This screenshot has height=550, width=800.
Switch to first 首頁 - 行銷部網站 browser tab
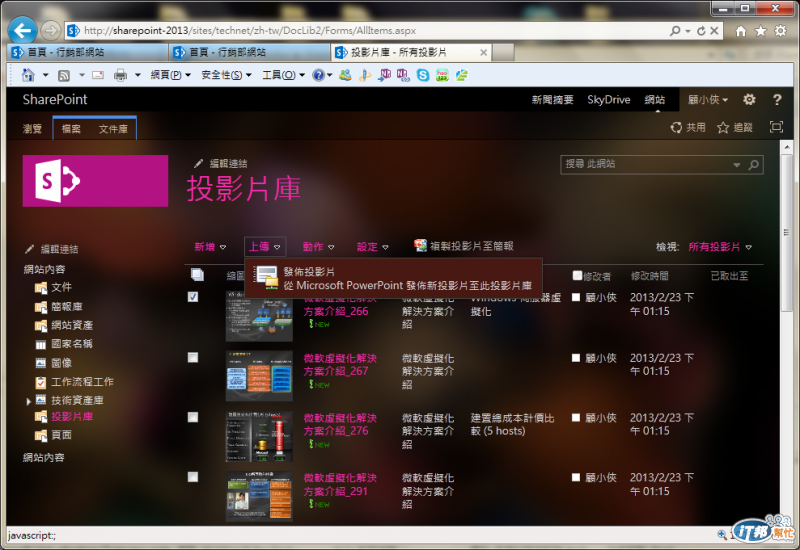pyautogui.click(x=88, y=52)
